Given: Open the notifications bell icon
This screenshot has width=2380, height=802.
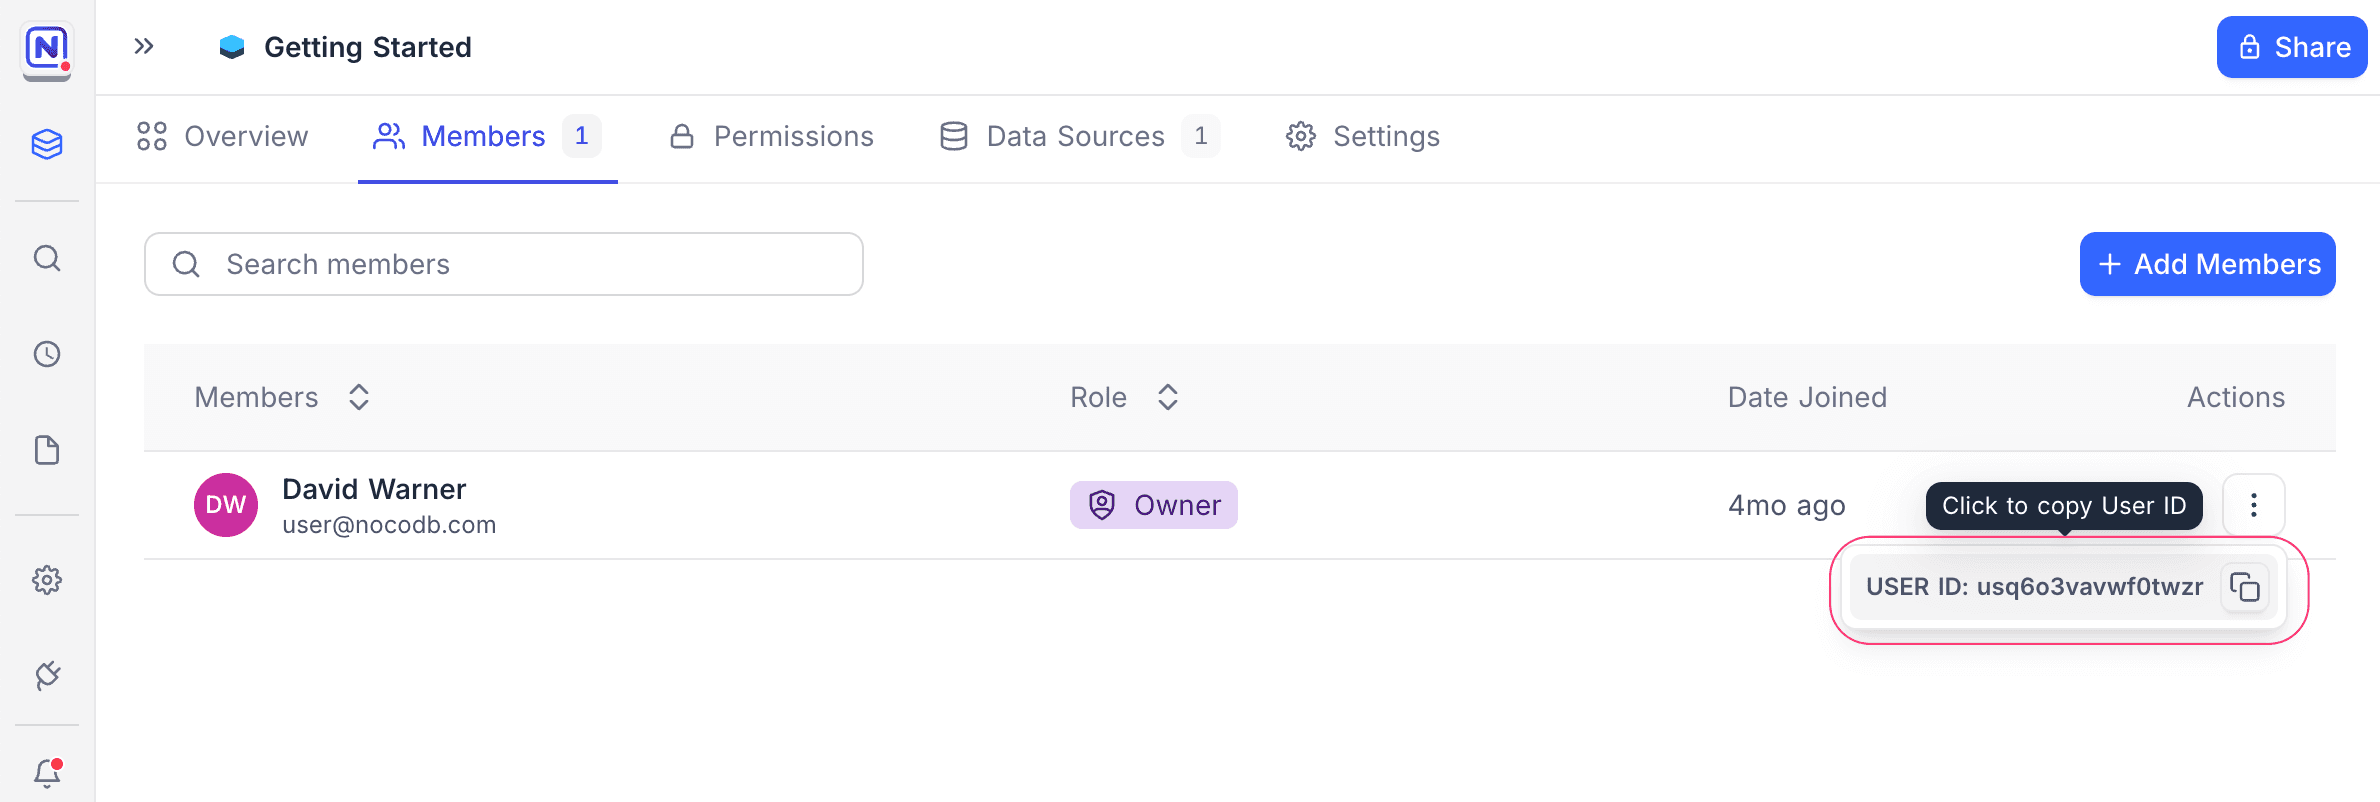Looking at the screenshot, I should 47,772.
